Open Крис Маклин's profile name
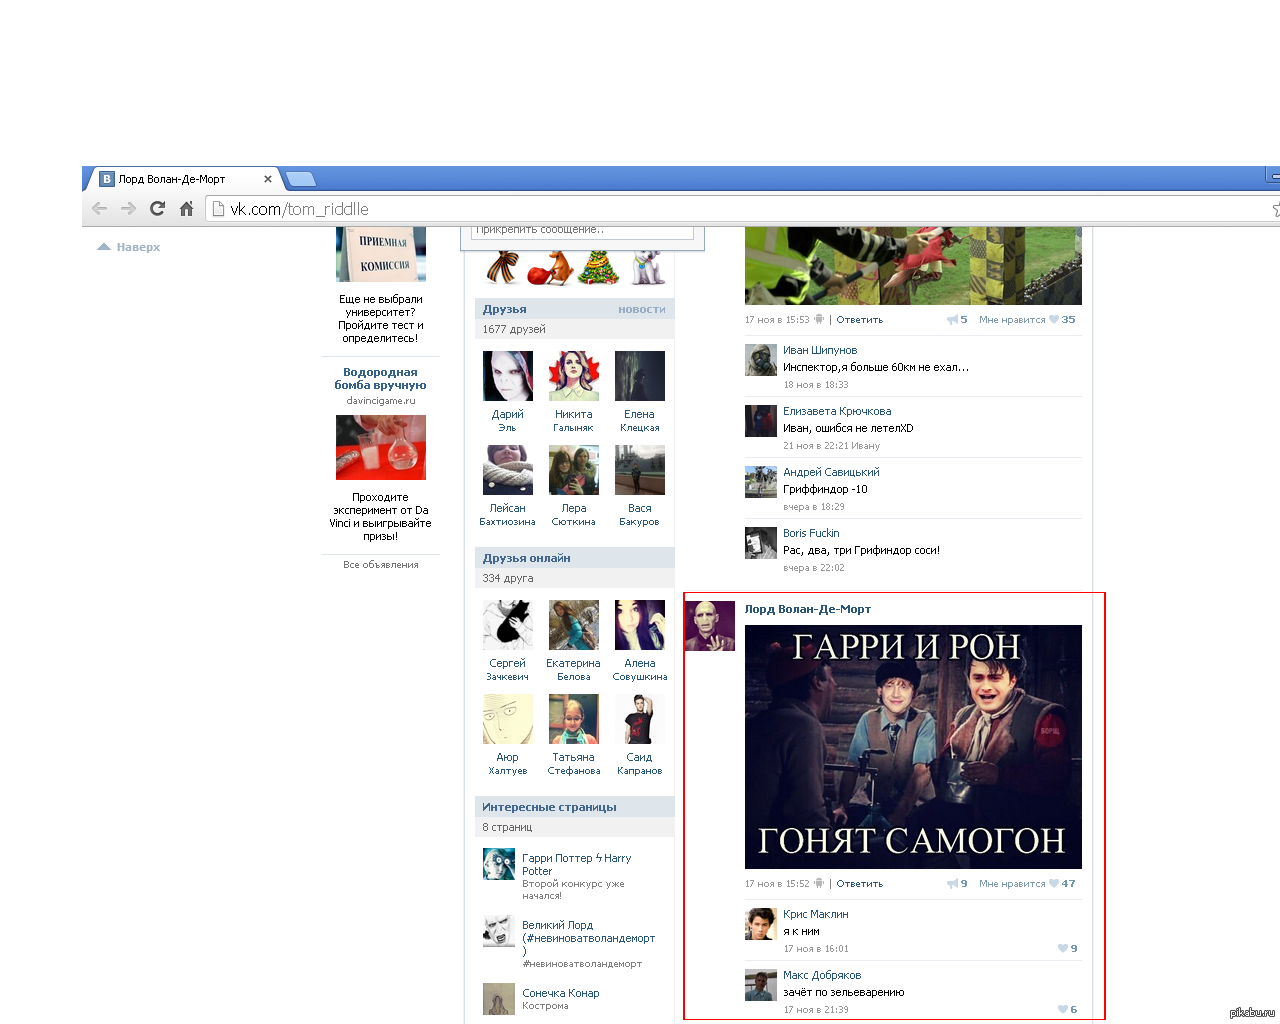 [815, 914]
